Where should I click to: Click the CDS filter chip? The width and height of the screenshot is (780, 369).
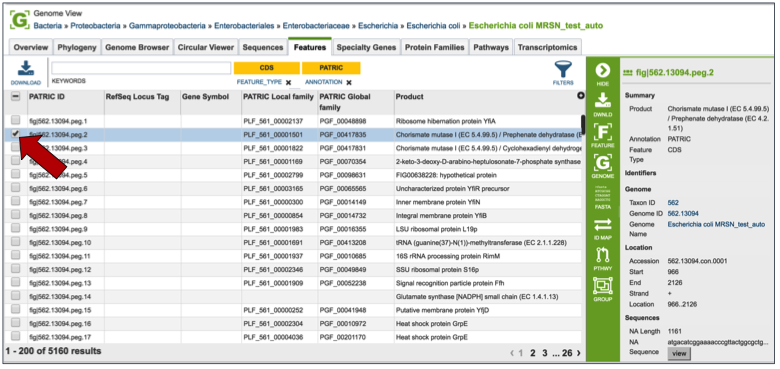point(267,68)
